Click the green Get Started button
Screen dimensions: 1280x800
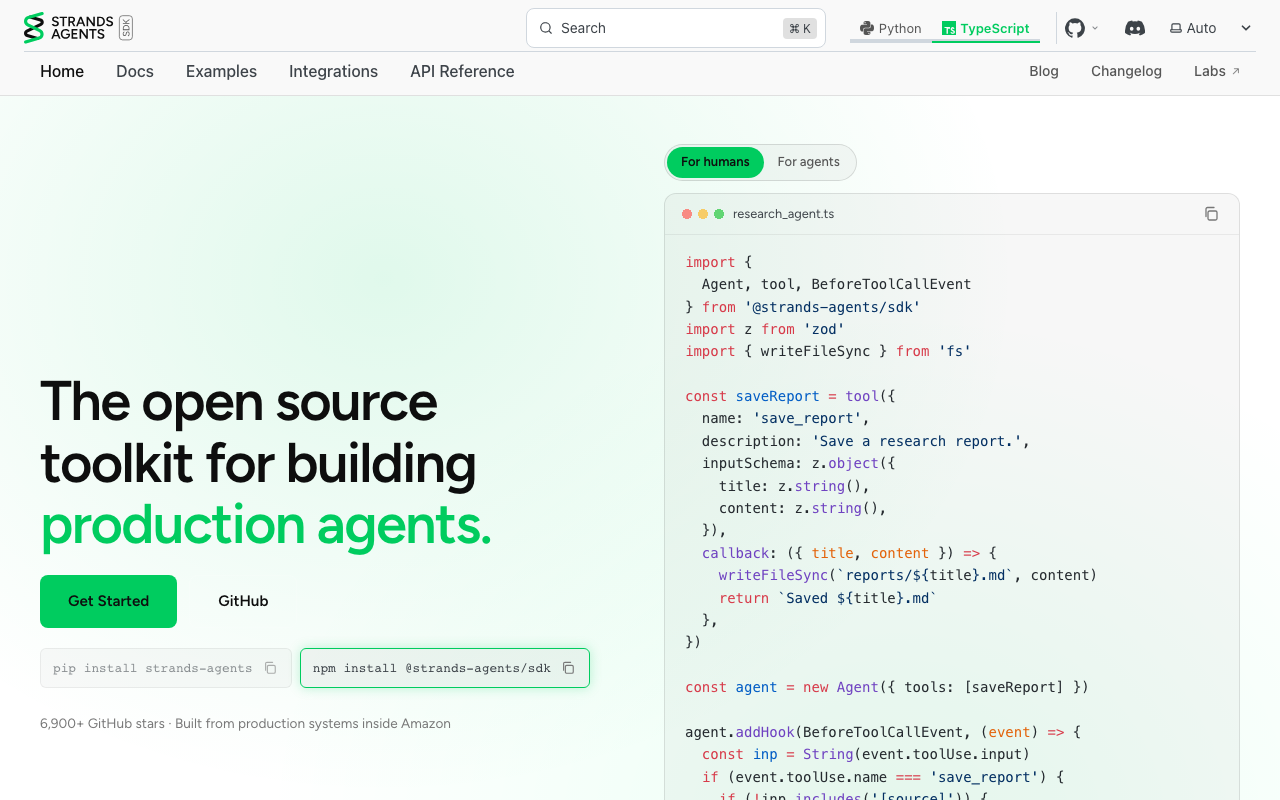point(108,601)
